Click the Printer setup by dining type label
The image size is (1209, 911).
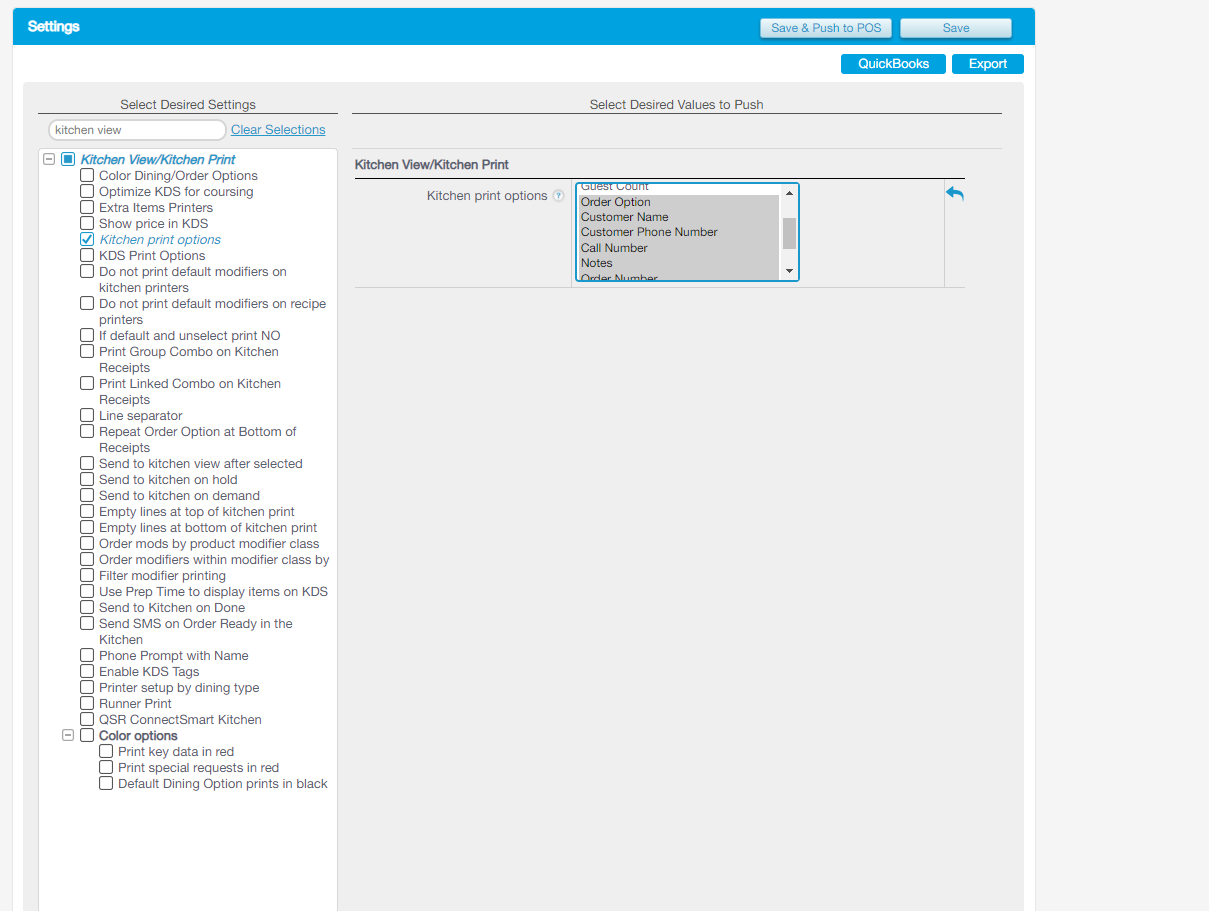click(179, 687)
